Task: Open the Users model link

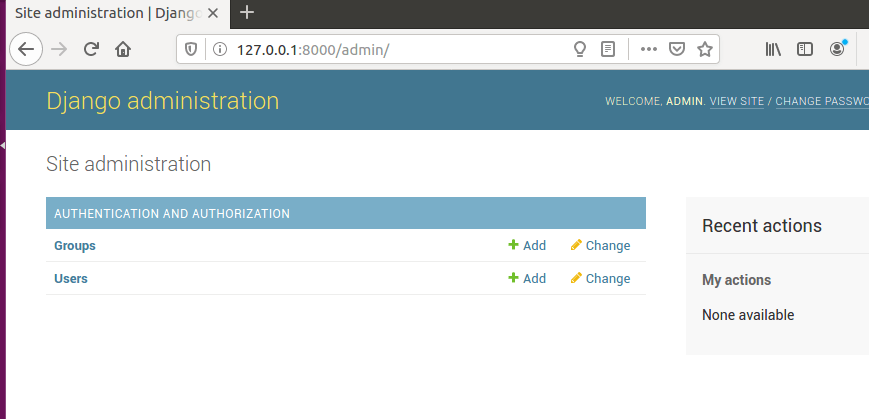Action: [x=71, y=278]
